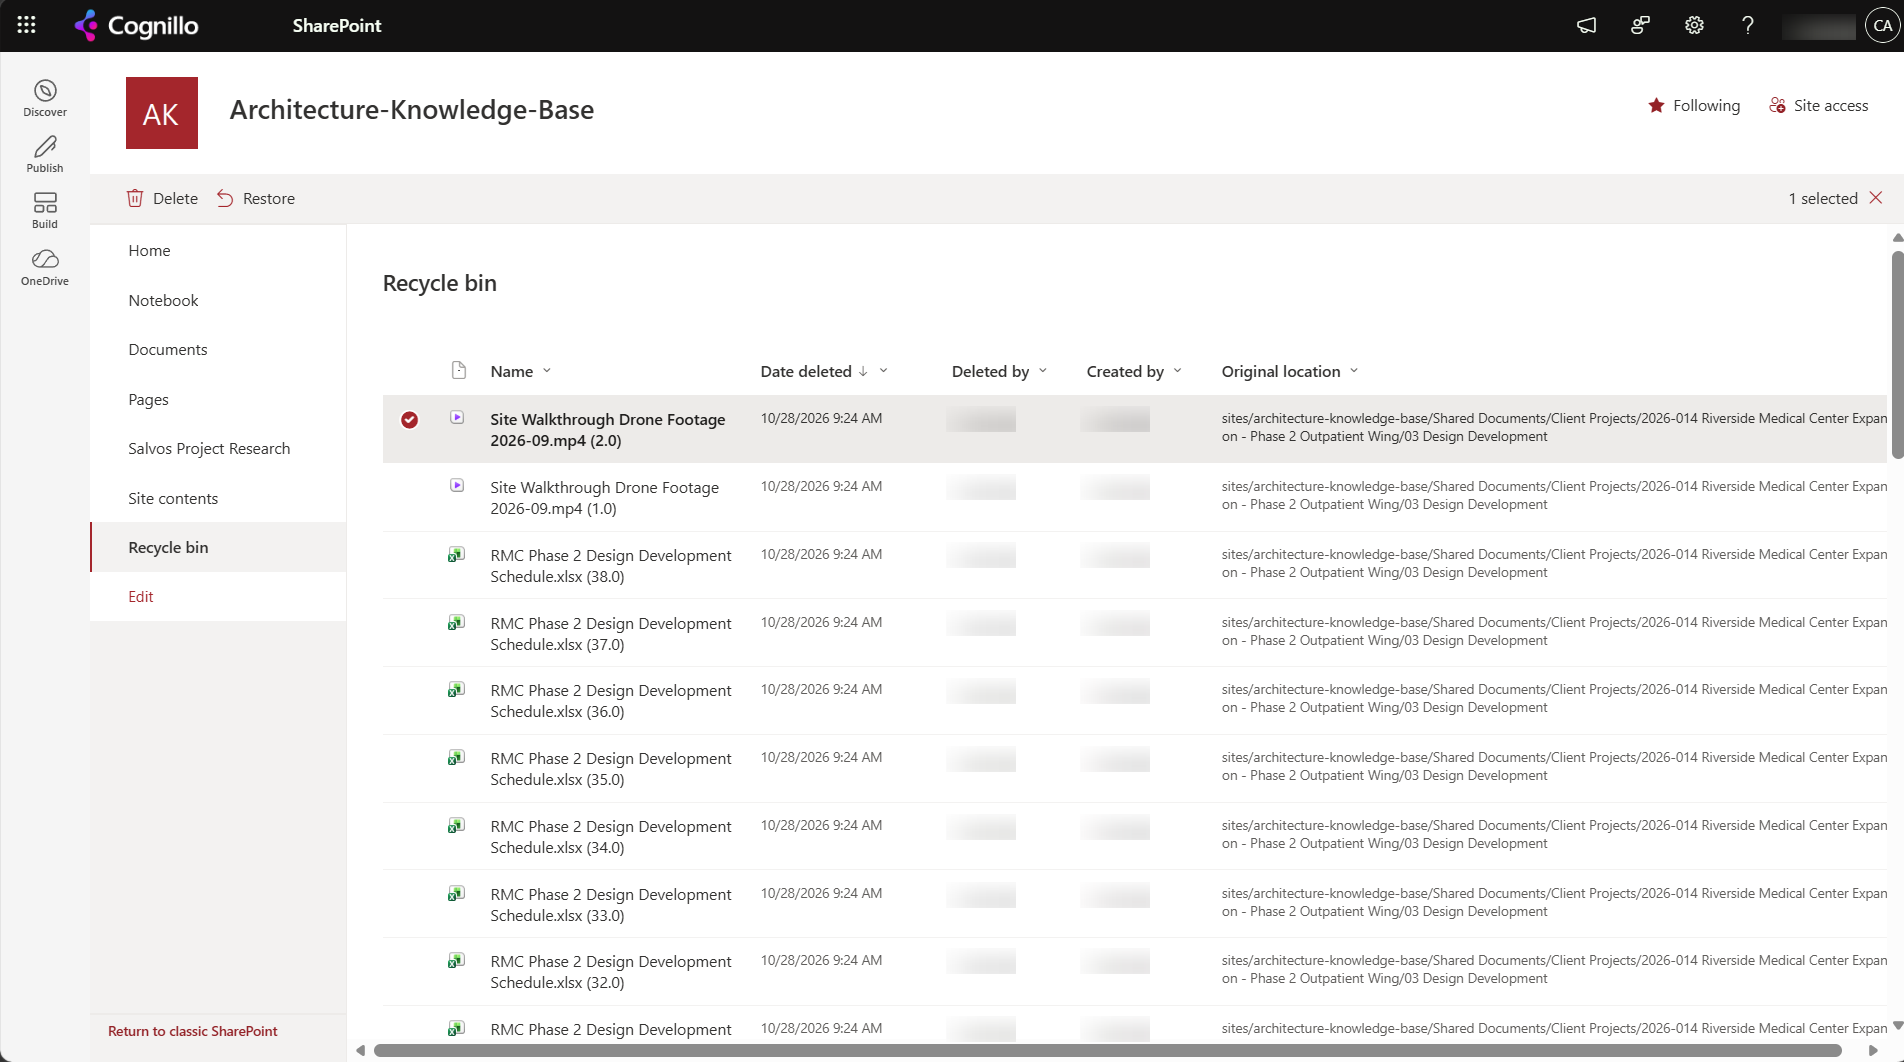Clear selection with the X icon
The image size is (1904, 1062).
pyautogui.click(x=1876, y=198)
